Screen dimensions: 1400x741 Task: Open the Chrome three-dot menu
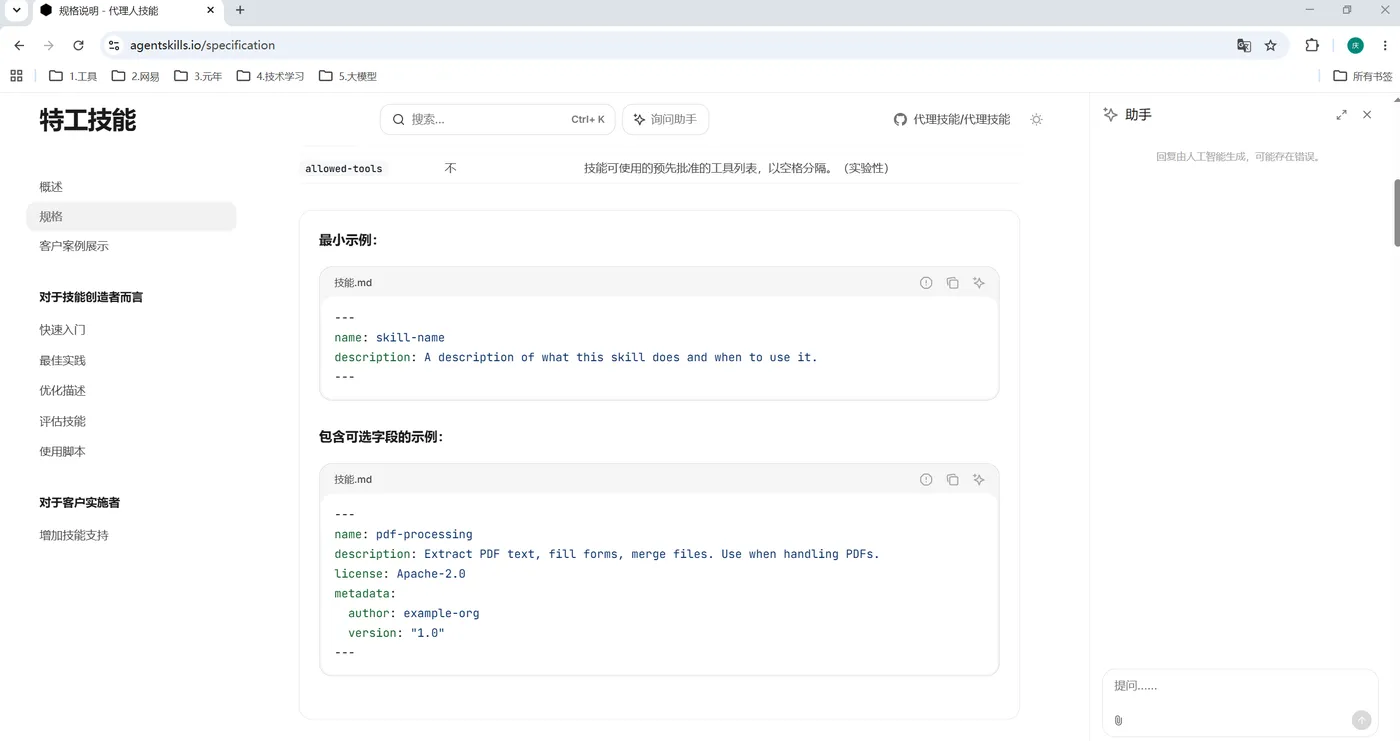[x=1385, y=45]
